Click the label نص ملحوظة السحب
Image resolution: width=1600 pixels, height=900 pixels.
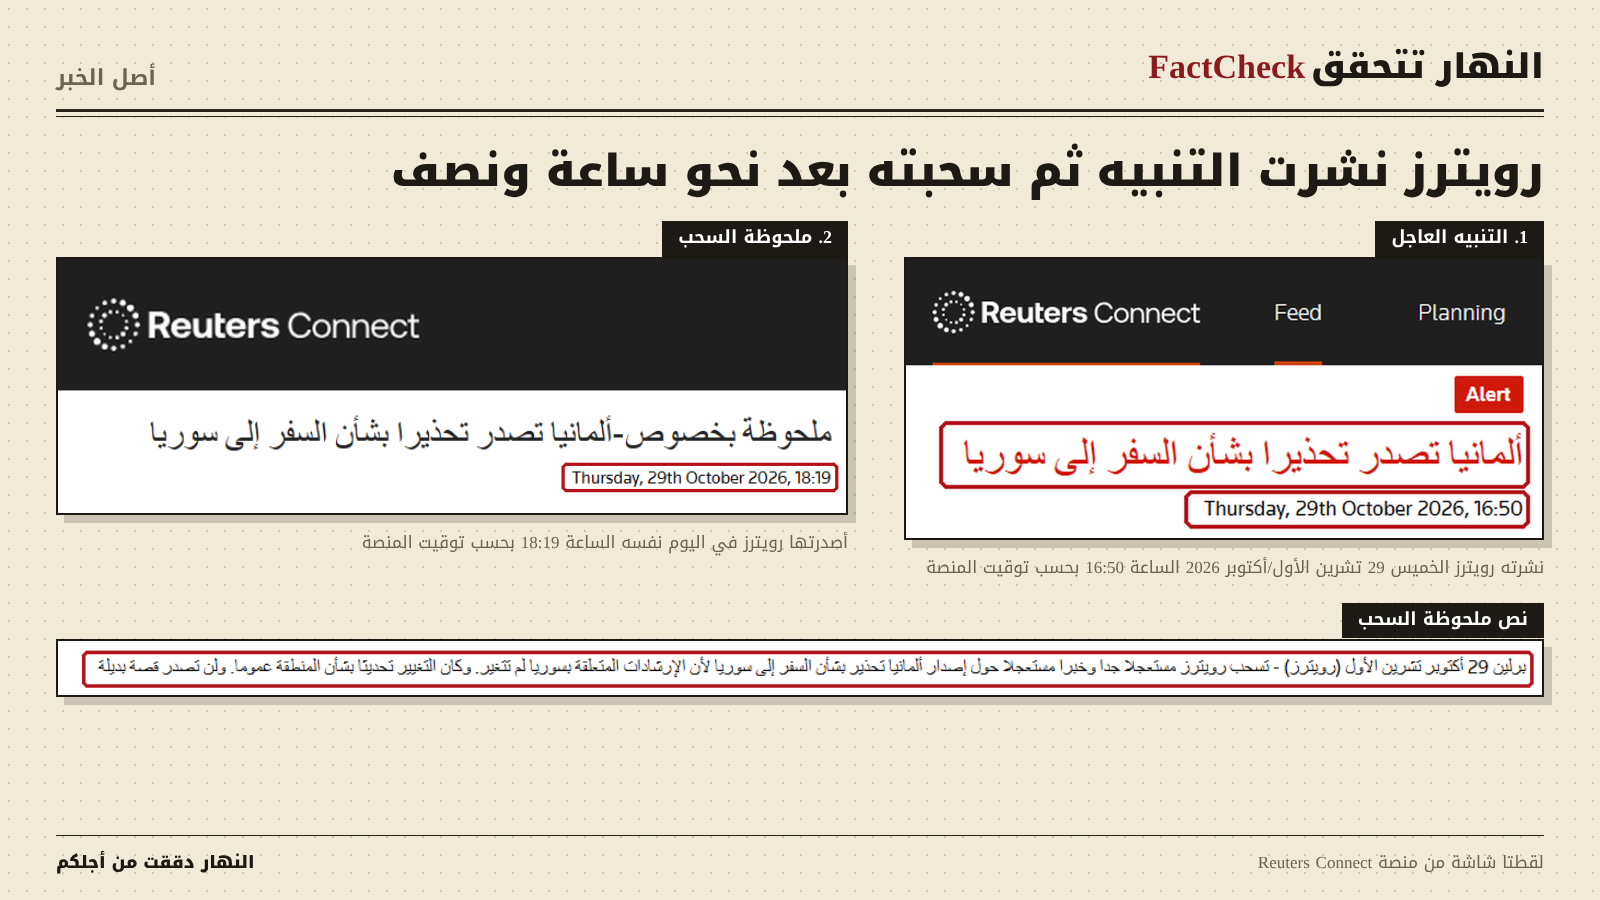[1442, 620]
